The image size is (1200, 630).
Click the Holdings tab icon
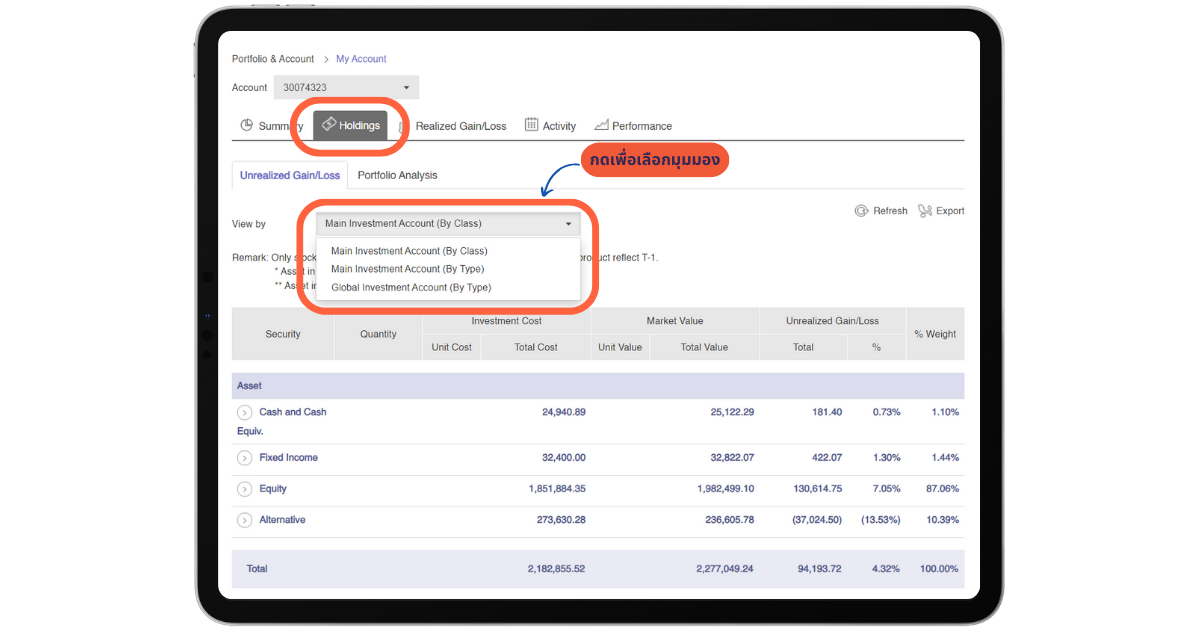[328, 125]
